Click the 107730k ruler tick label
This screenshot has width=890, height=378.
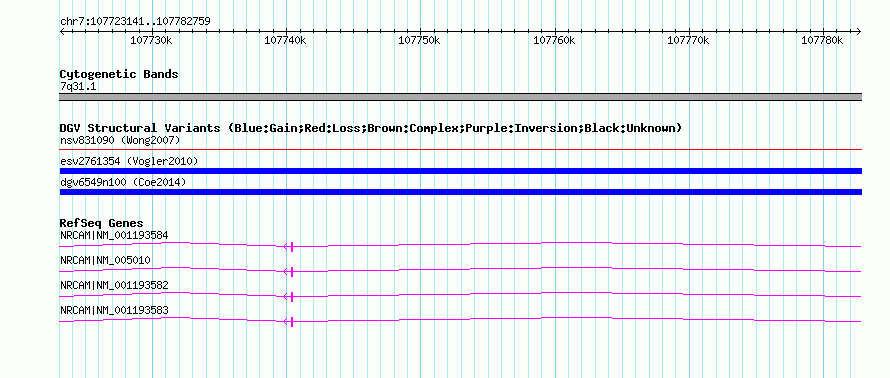(151, 40)
